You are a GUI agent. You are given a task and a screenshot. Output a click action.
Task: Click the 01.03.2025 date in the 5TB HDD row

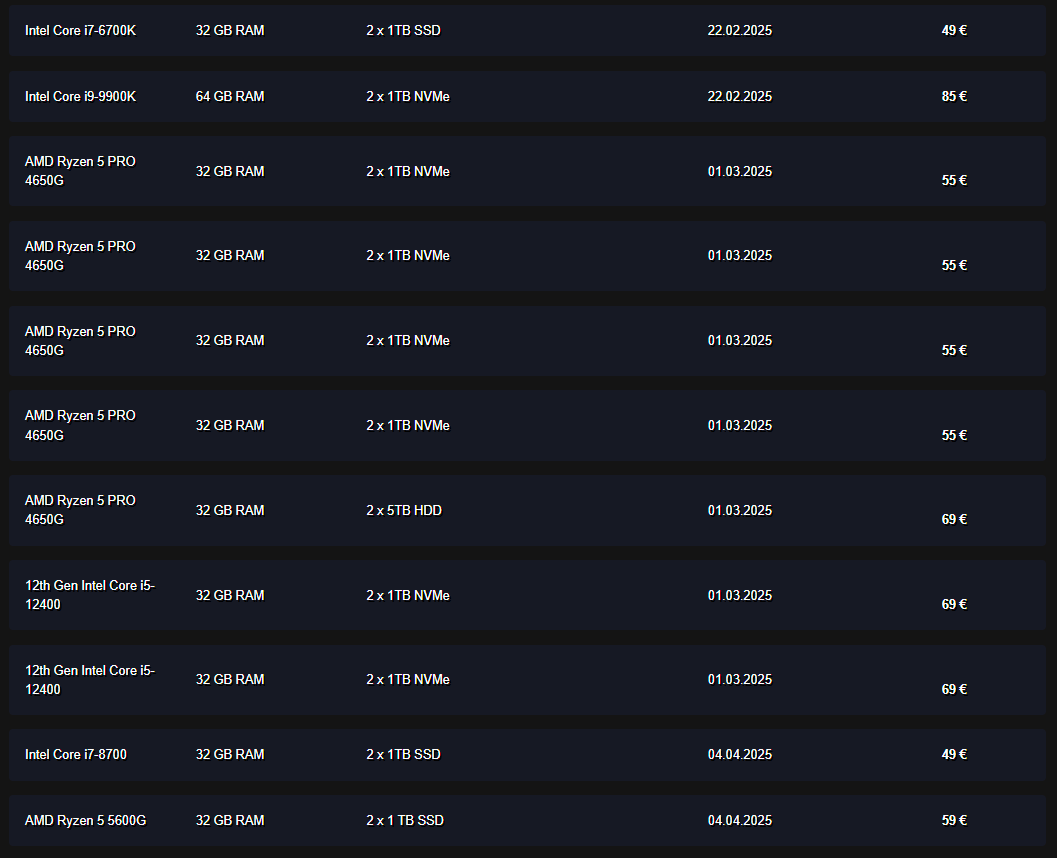[739, 511]
